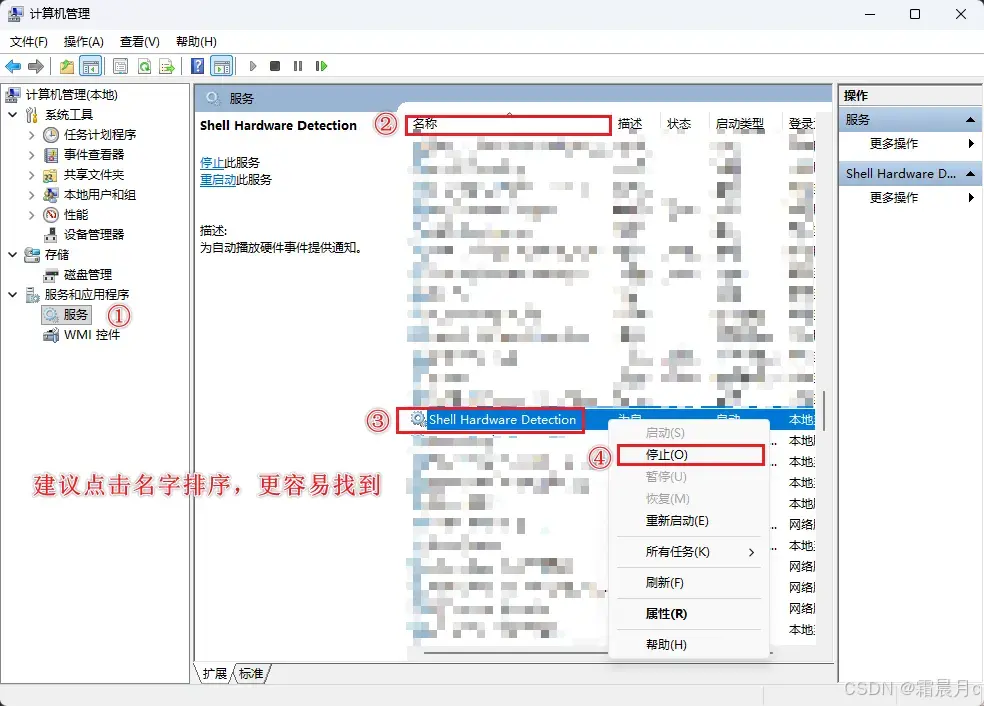The width and height of the screenshot is (984, 706).
Task: Collapse the 服务和应用程序 tree node
Action: coord(13,294)
